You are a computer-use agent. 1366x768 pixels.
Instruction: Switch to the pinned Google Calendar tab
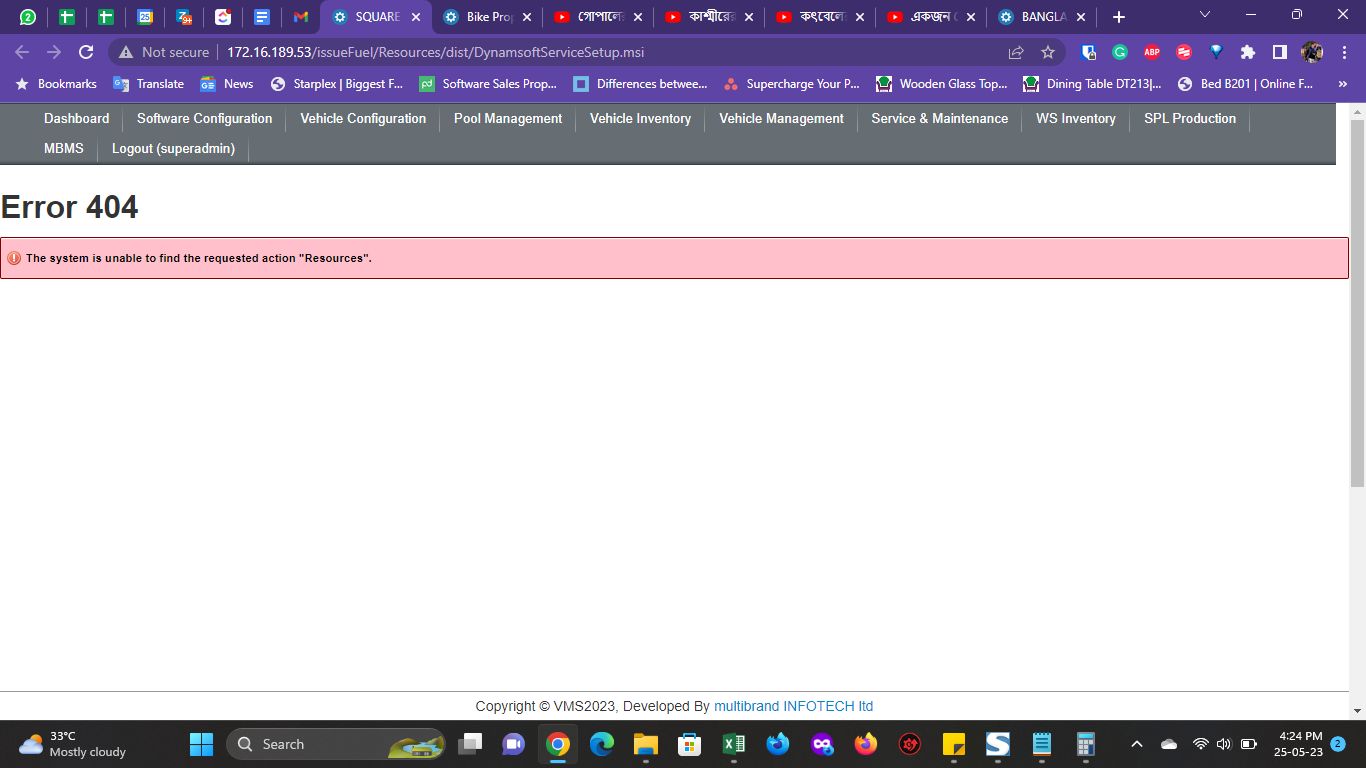[145, 17]
